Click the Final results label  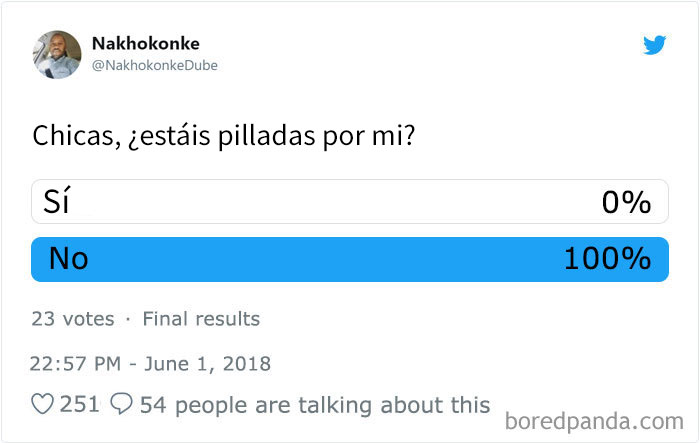click(201, 319)
